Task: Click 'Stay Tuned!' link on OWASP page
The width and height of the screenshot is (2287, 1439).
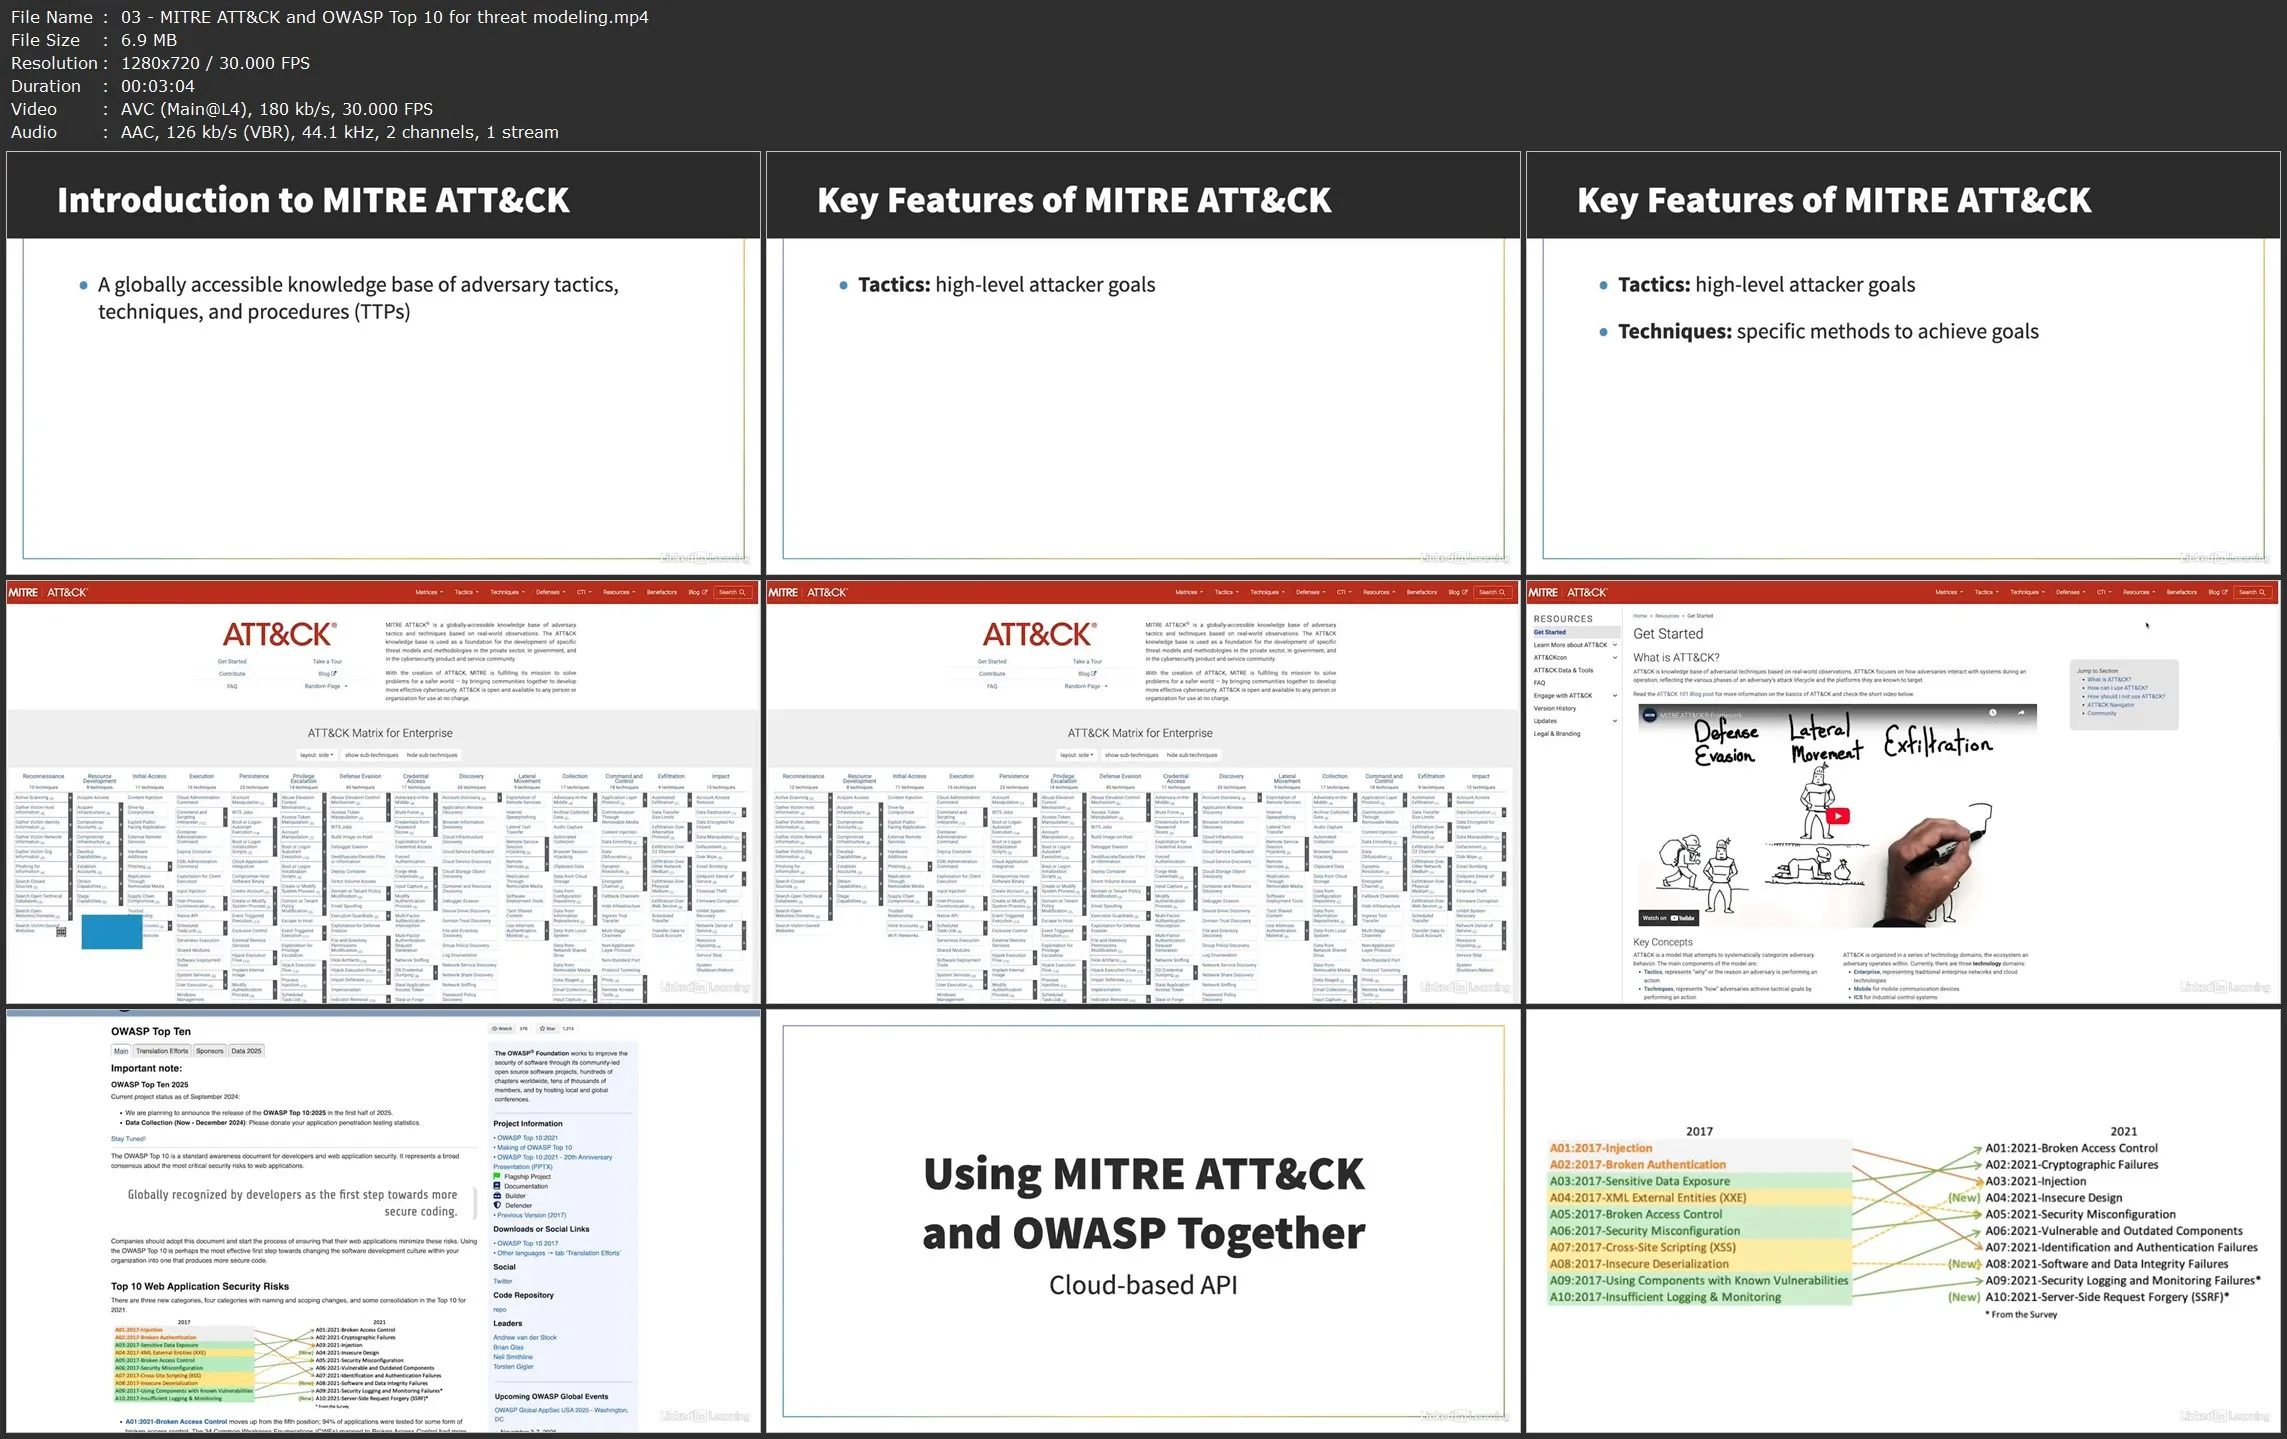Action: [x=128, y=1139]
